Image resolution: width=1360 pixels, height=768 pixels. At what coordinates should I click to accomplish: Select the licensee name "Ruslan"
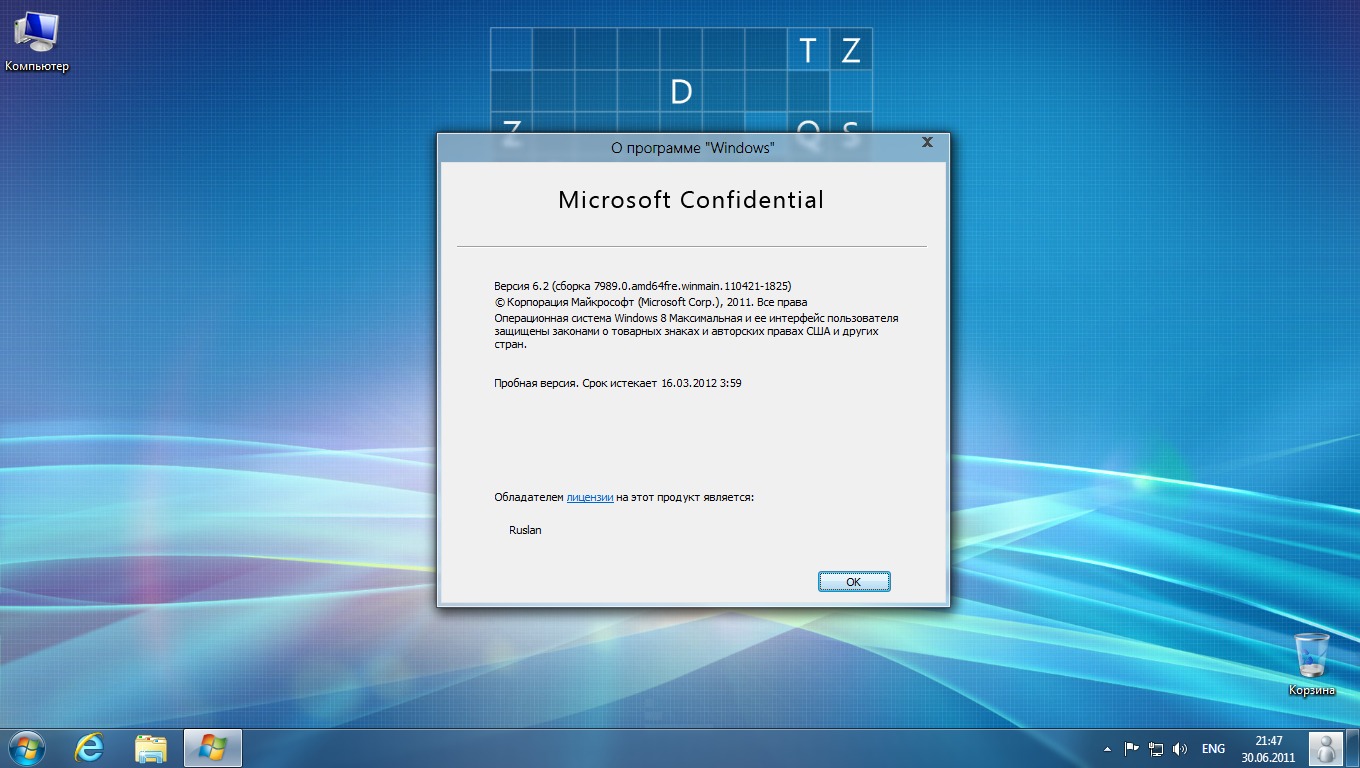(525, 530)
